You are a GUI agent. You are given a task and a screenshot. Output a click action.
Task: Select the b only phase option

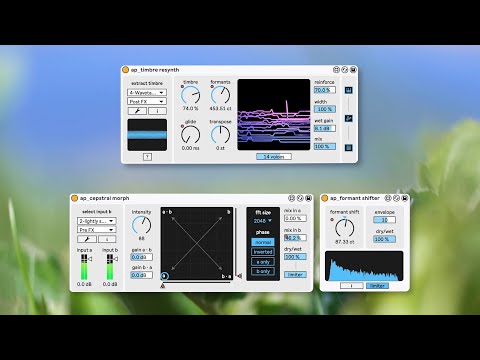click(x=263, y=271)
